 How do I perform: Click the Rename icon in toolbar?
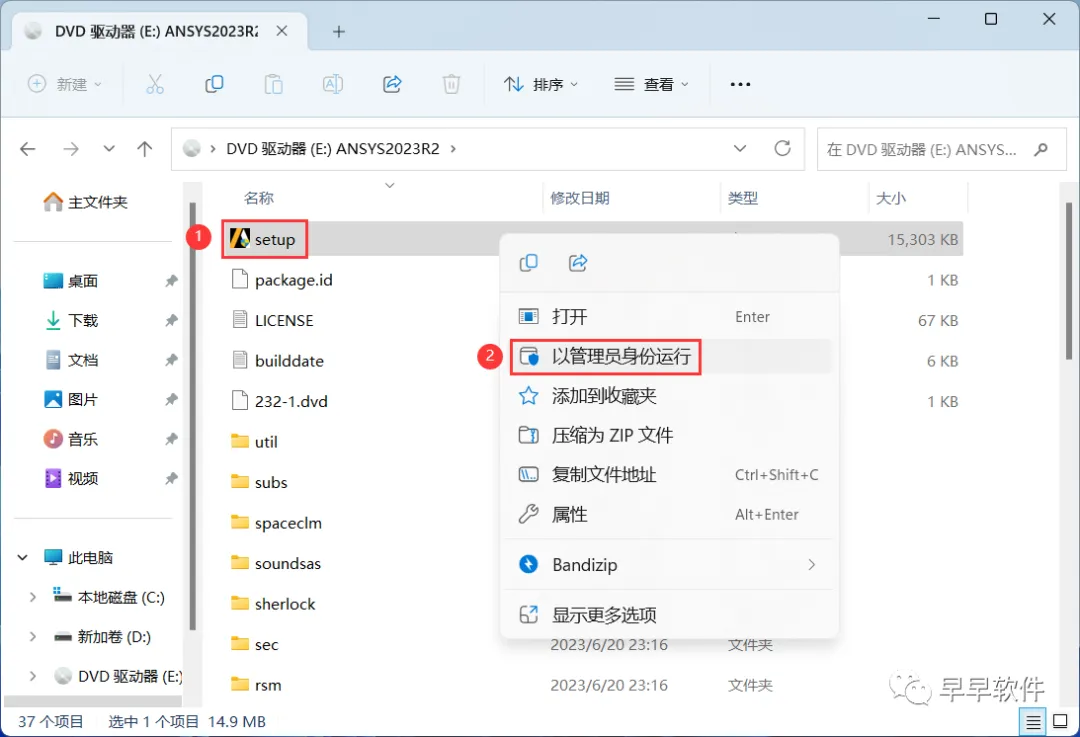(333, 84)
